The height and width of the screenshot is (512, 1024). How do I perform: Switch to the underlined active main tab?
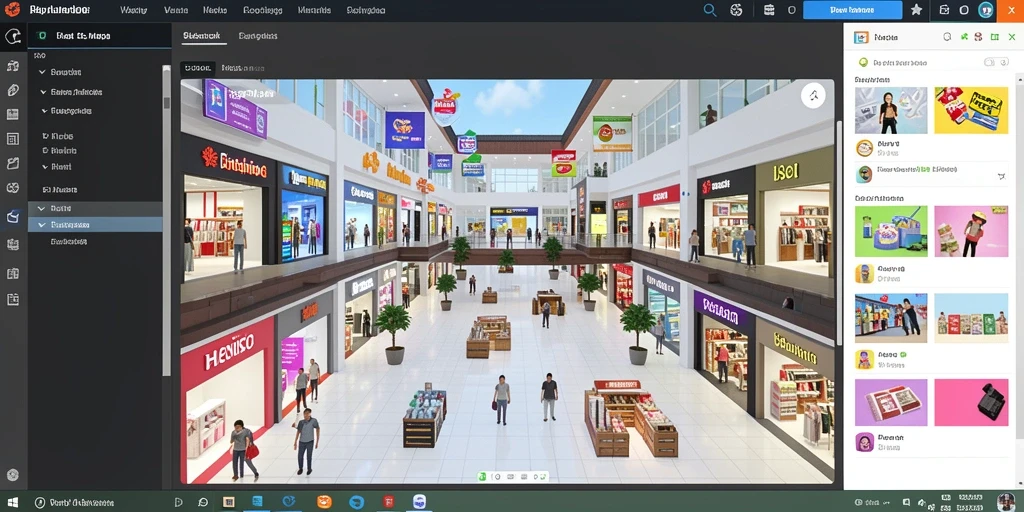coord(202,36)
